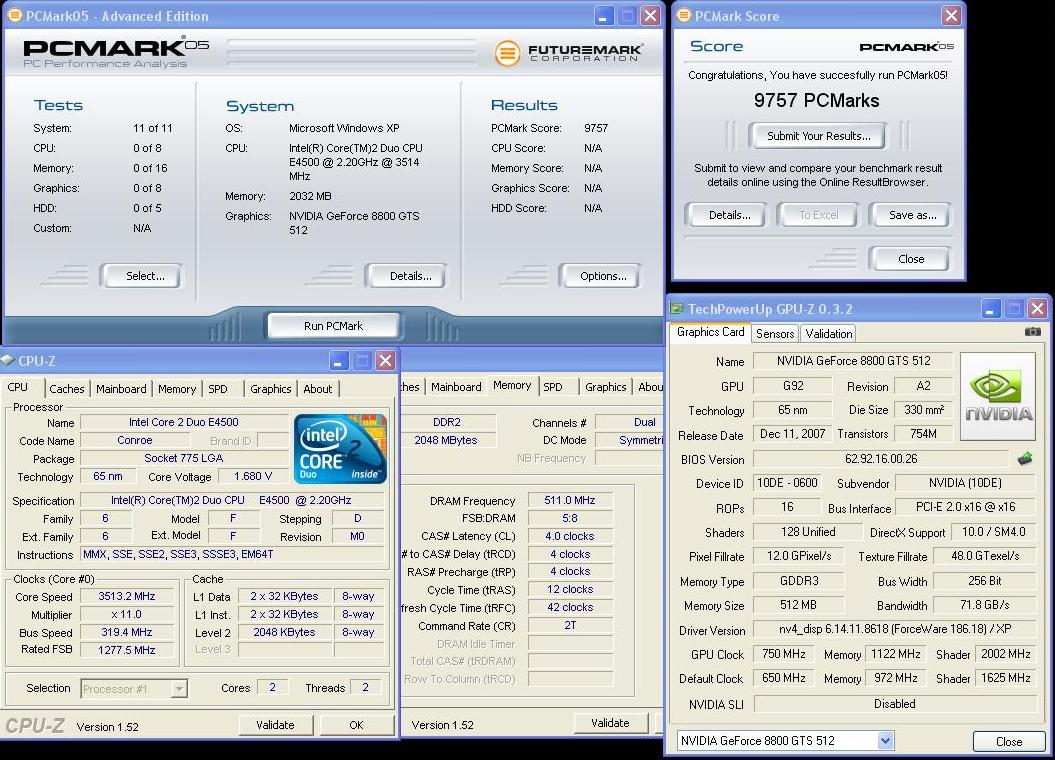Click the Command Rate value 2T
1055x760 pixels.
[x=570, y=625]
